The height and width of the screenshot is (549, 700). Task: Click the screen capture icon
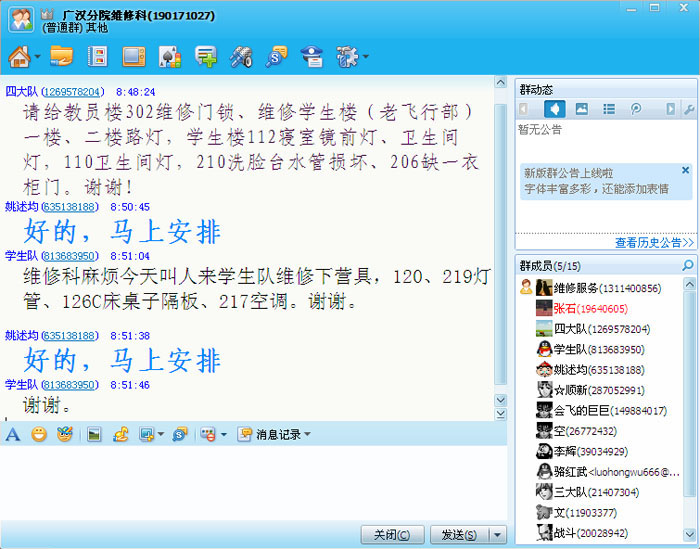[x=147, y=434]
